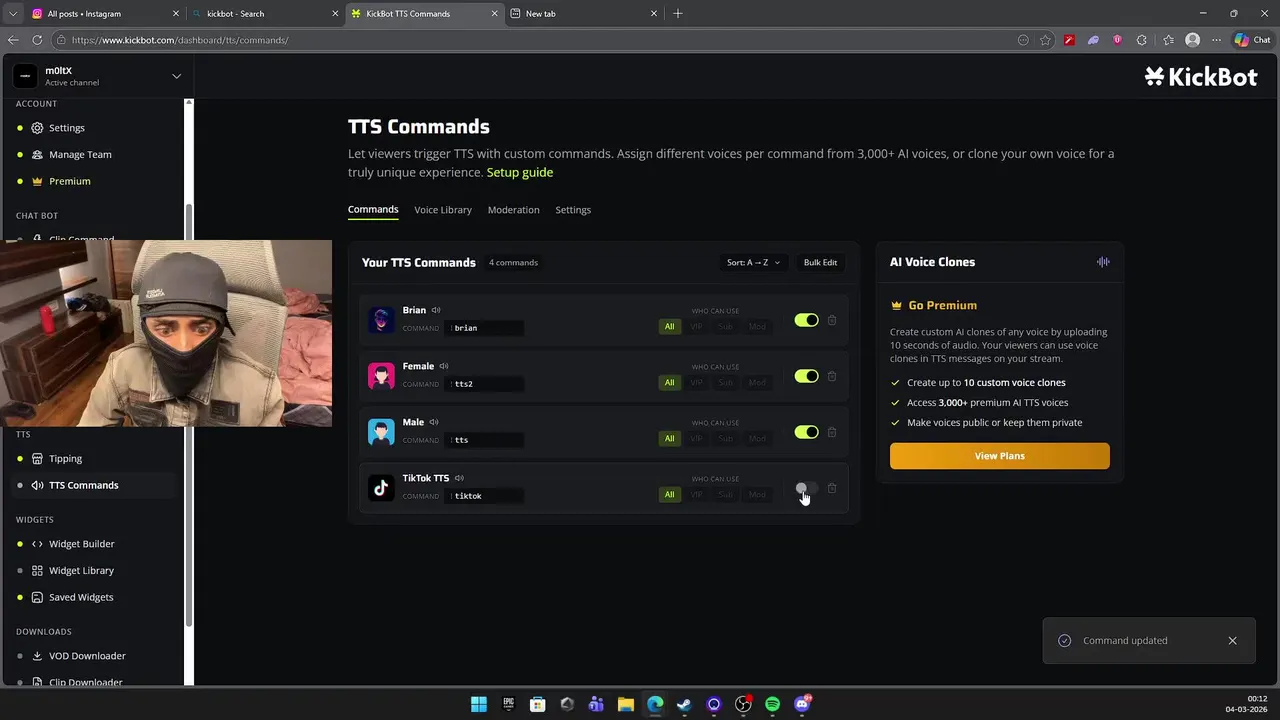Click the Brian voice avatar
The height and width of the screenshot is (720, 1280).
381,320
